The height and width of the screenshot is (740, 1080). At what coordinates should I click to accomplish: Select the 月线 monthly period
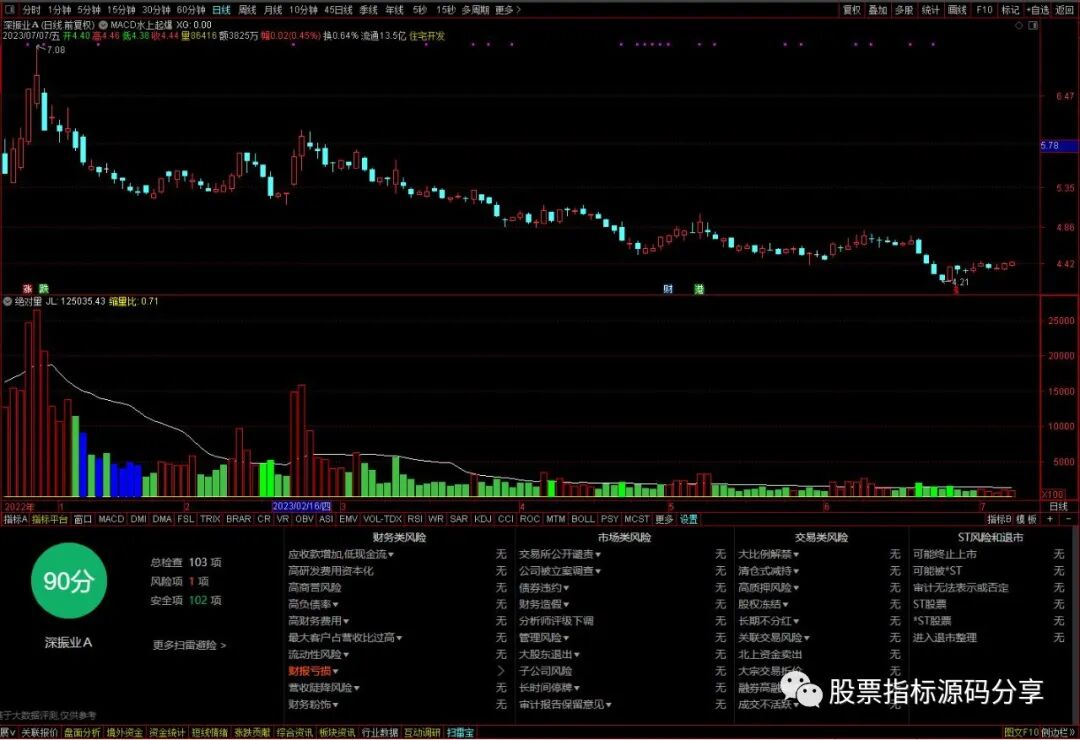273,10
